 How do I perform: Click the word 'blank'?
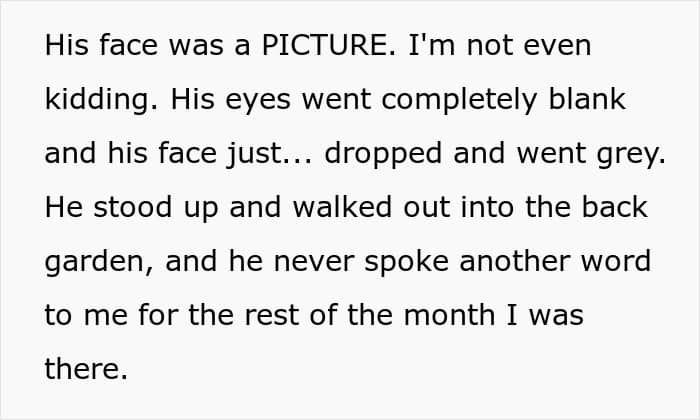click(x=587, y=99)
